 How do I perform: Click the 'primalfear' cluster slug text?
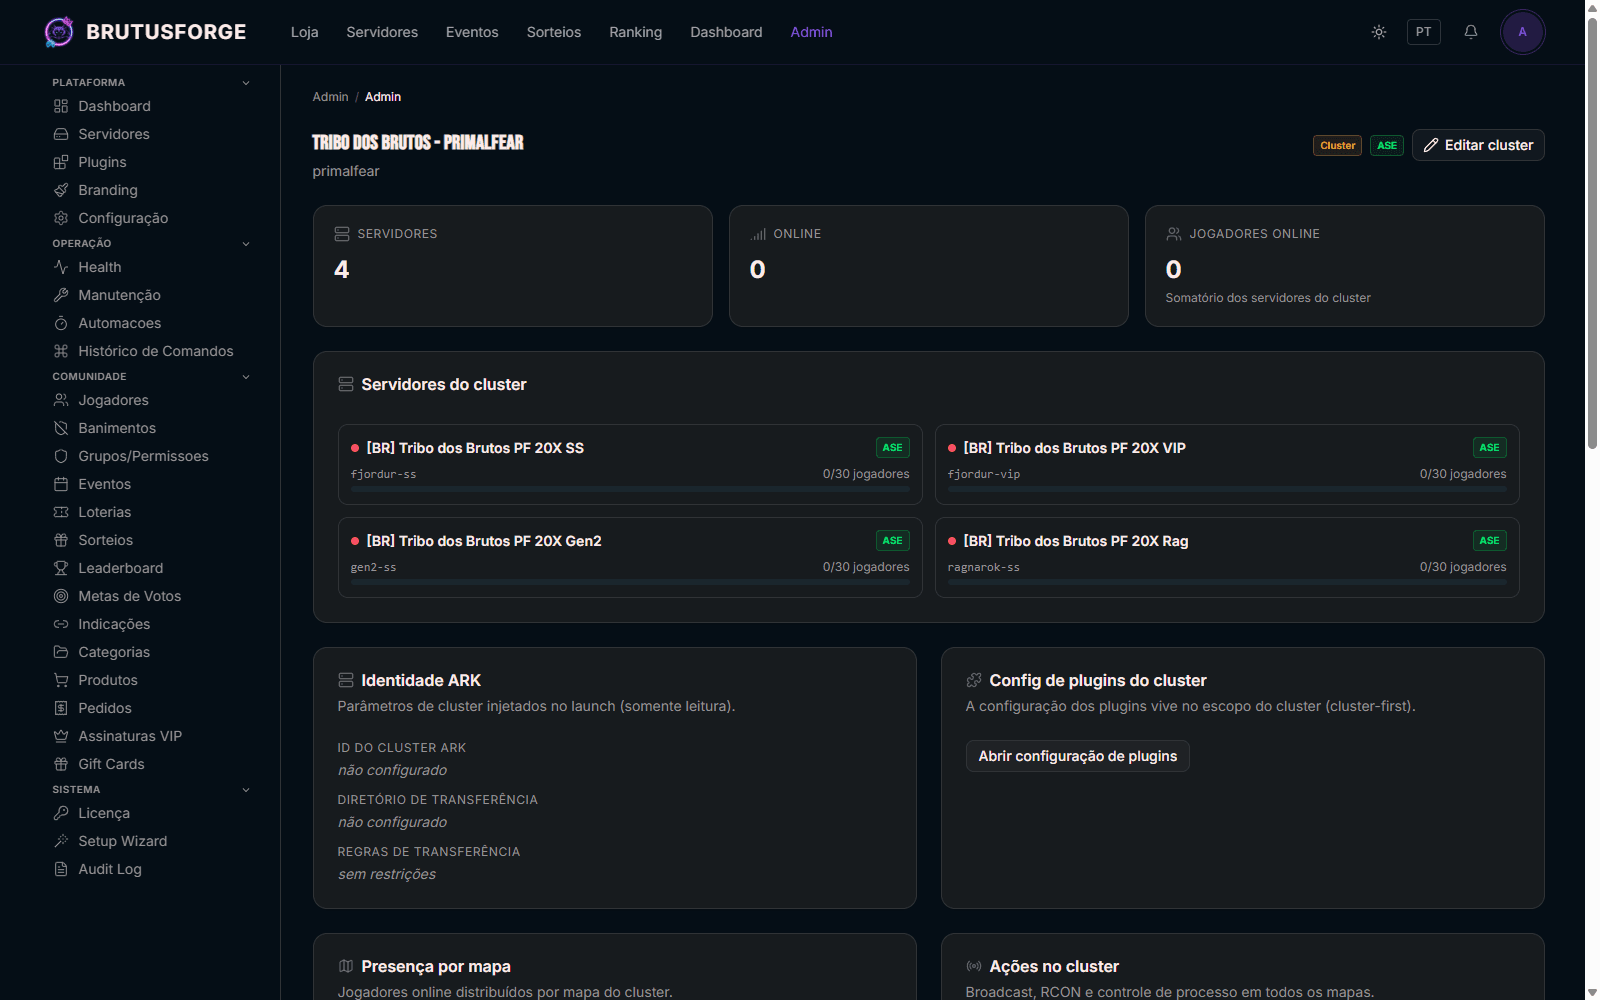point(346,171)
